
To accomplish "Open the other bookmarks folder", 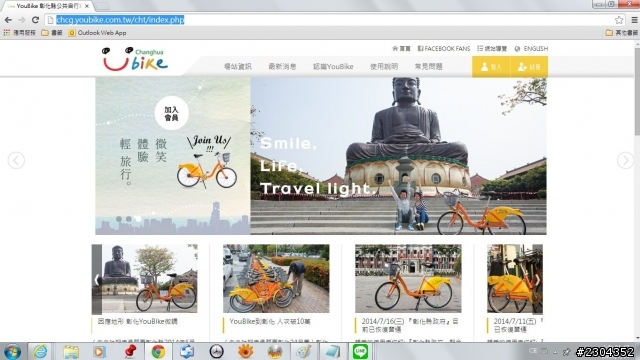I will pos(622,33).
